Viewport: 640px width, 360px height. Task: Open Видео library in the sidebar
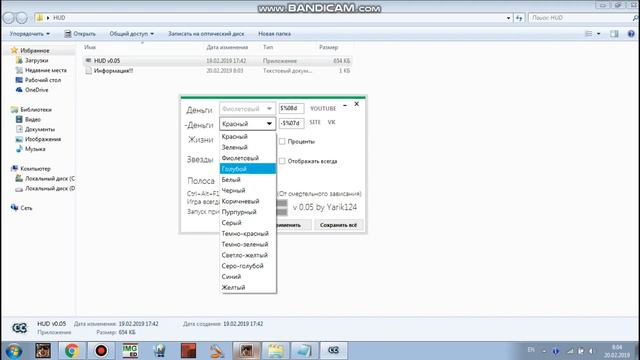(33, 120)
